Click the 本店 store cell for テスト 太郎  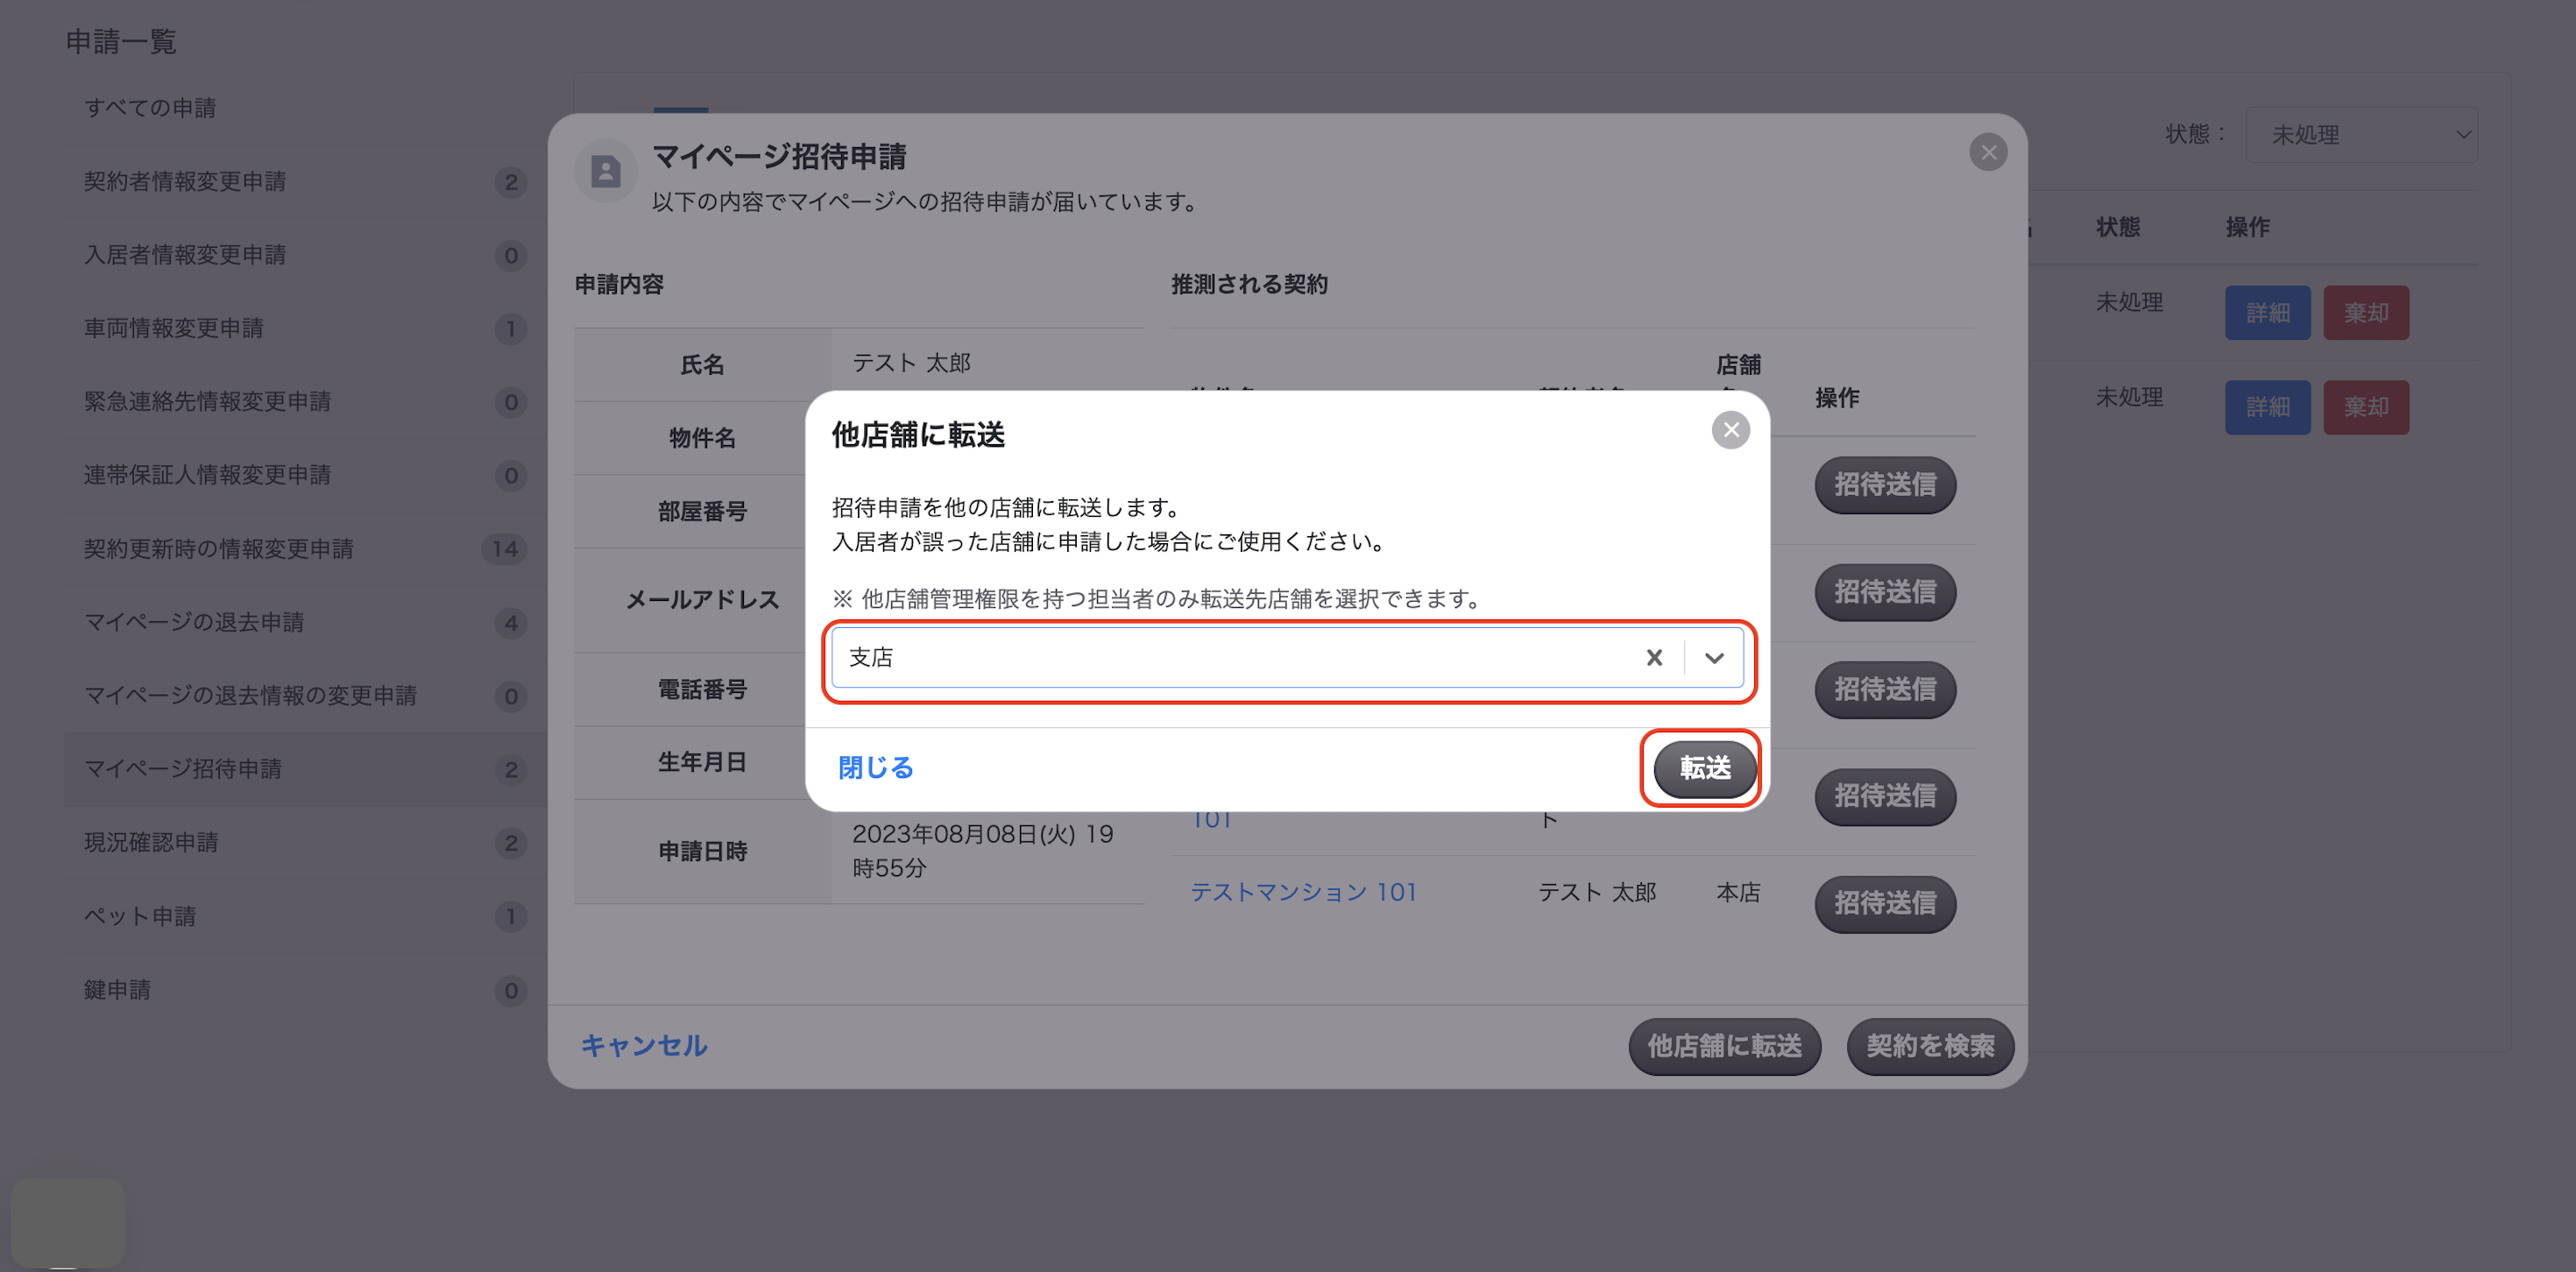(1738, 892)
